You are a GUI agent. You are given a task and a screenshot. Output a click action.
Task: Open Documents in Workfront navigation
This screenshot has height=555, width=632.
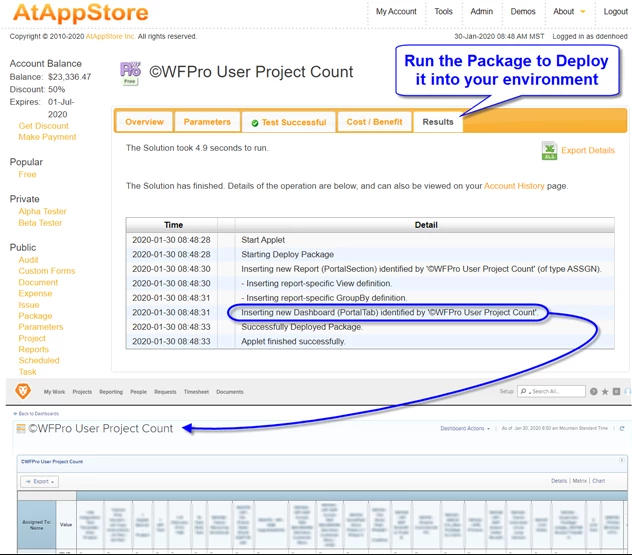(230, 392)
